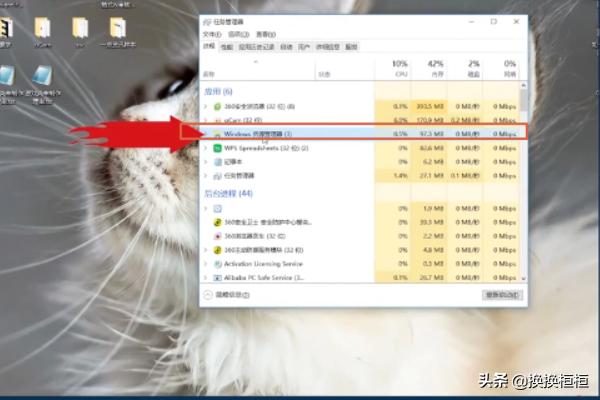Screen dimensions: 600x400
Task: Expand the Alibaba PC Safe Service row
Action: [x=206, y=278]
